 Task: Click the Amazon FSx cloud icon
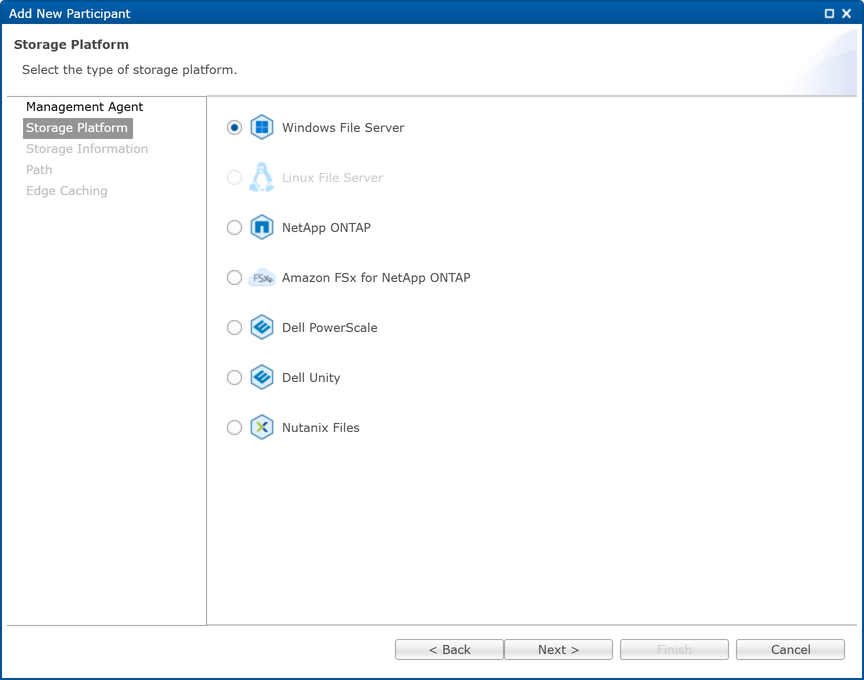[x=262, y=278]
